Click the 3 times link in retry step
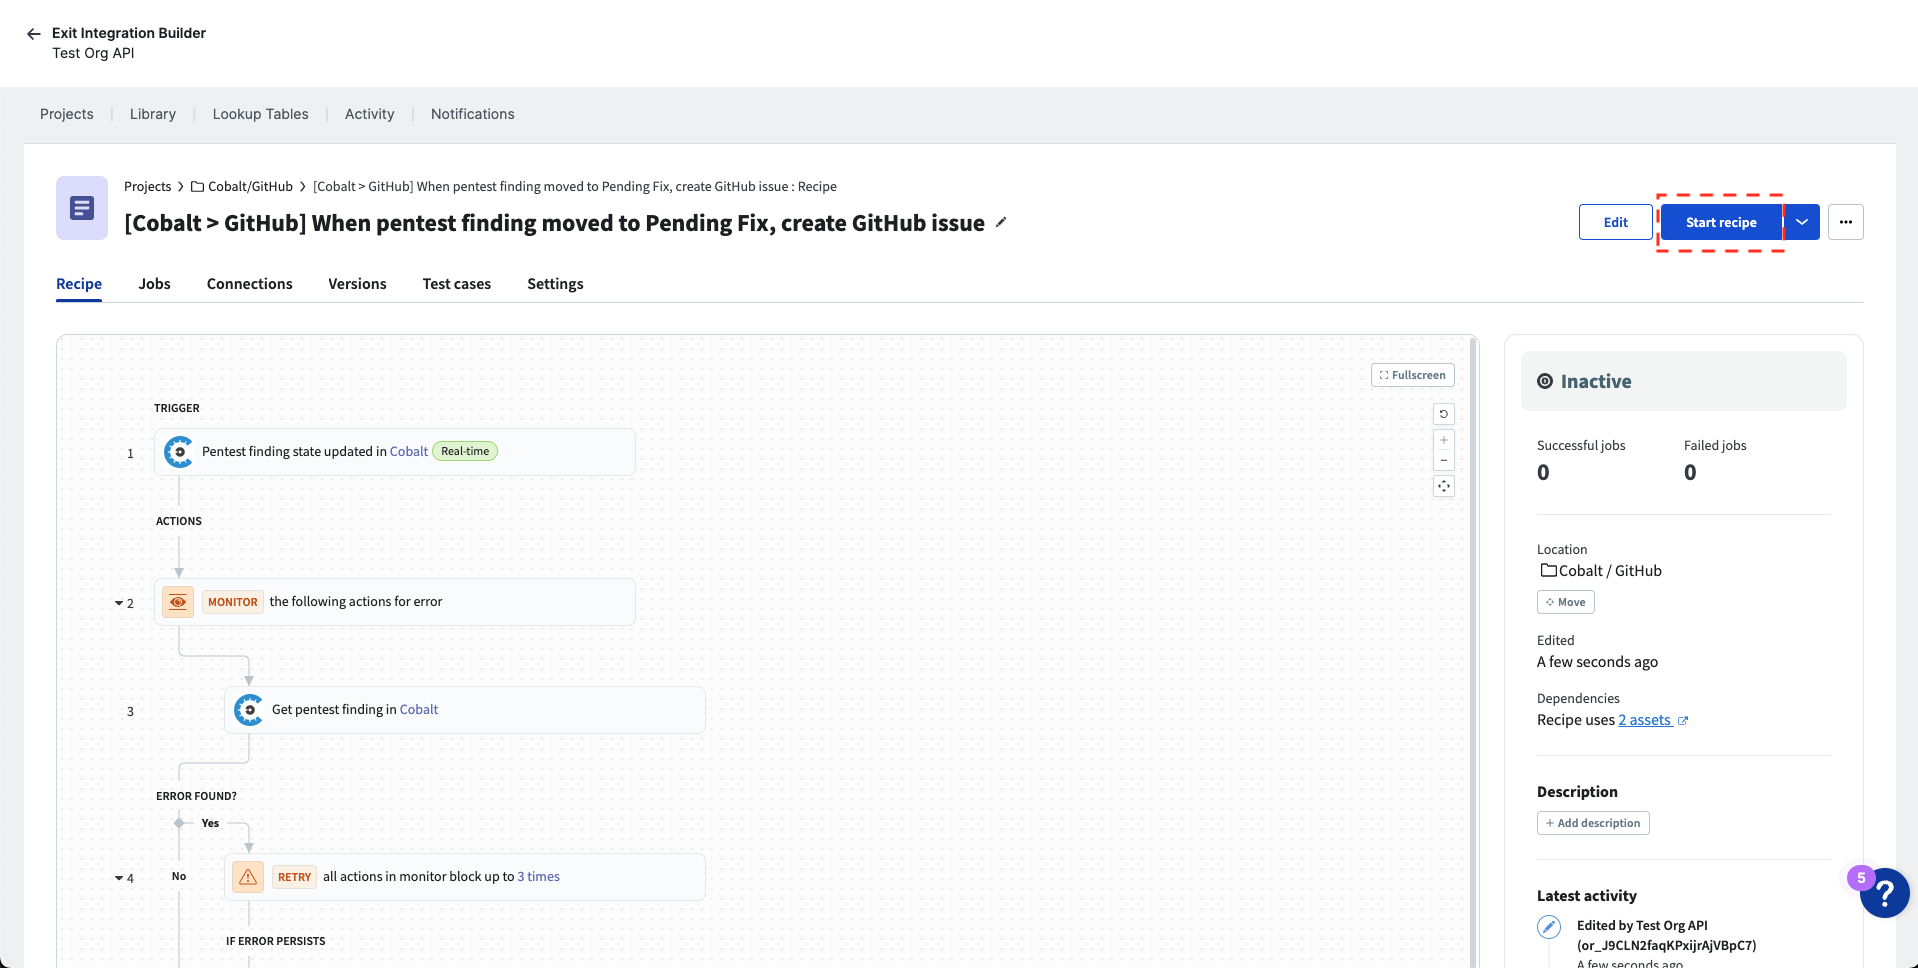This screenshot has width=1918, height=968. (538, 877)
